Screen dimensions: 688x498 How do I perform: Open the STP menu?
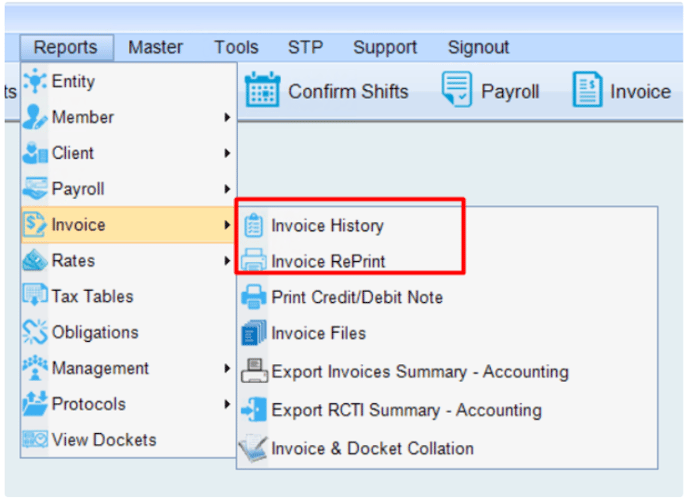[305, 47]
